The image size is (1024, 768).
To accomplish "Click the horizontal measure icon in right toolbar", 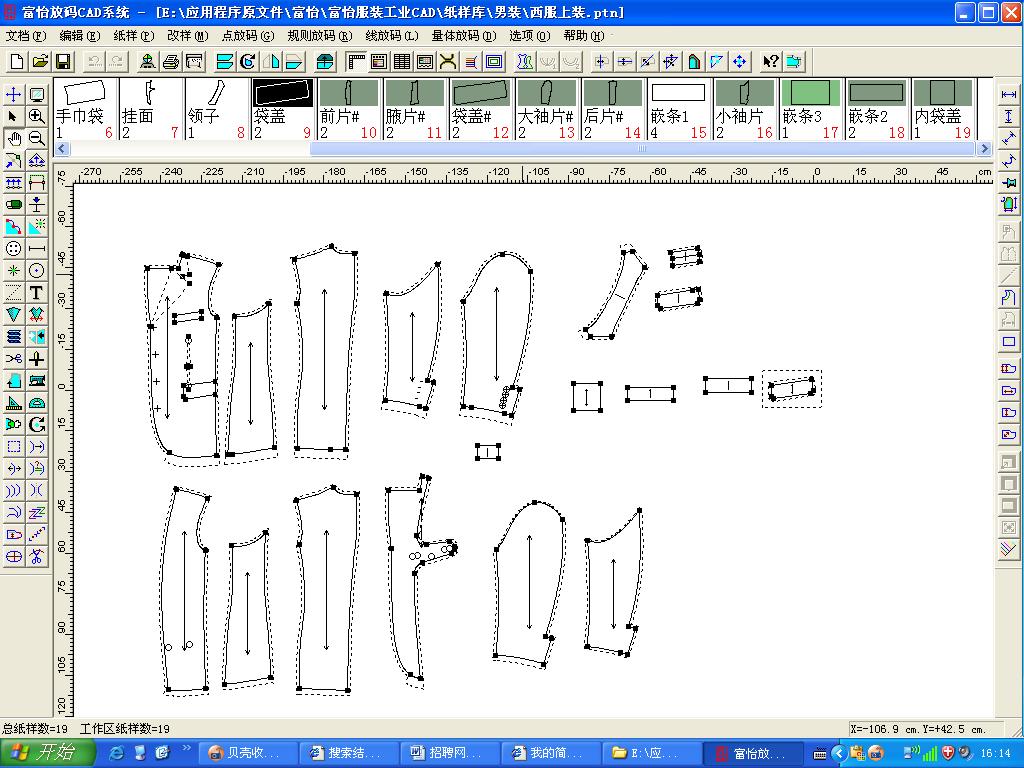I will pyautogui.click(x=1009, y=95).
